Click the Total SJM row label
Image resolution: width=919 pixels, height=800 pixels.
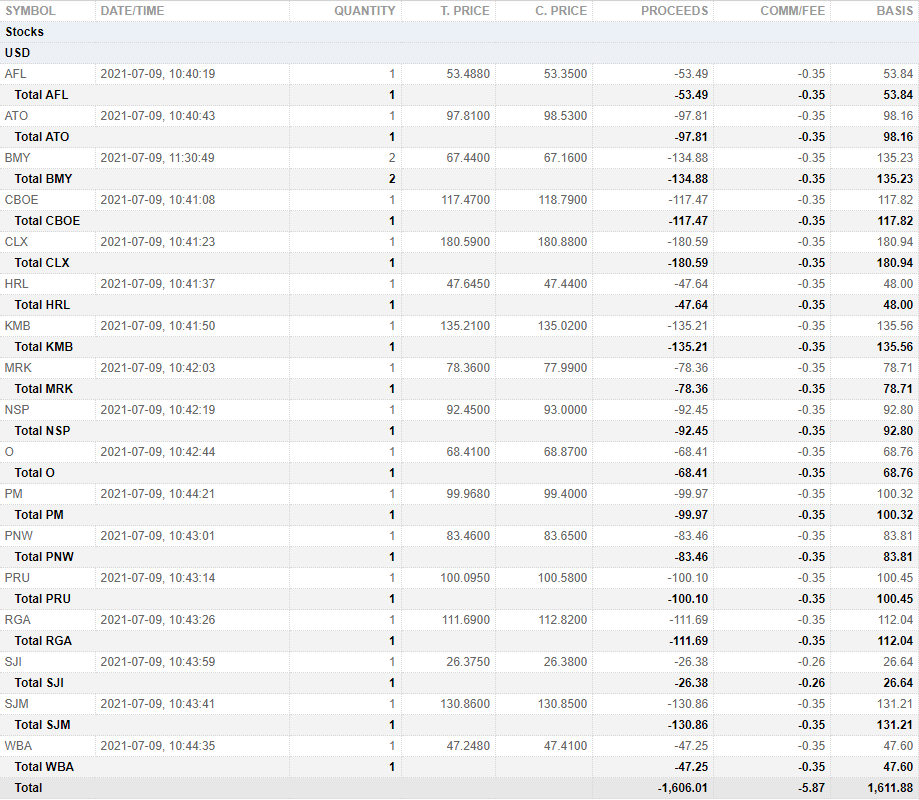pyautogui.click(x=42, y=726)
